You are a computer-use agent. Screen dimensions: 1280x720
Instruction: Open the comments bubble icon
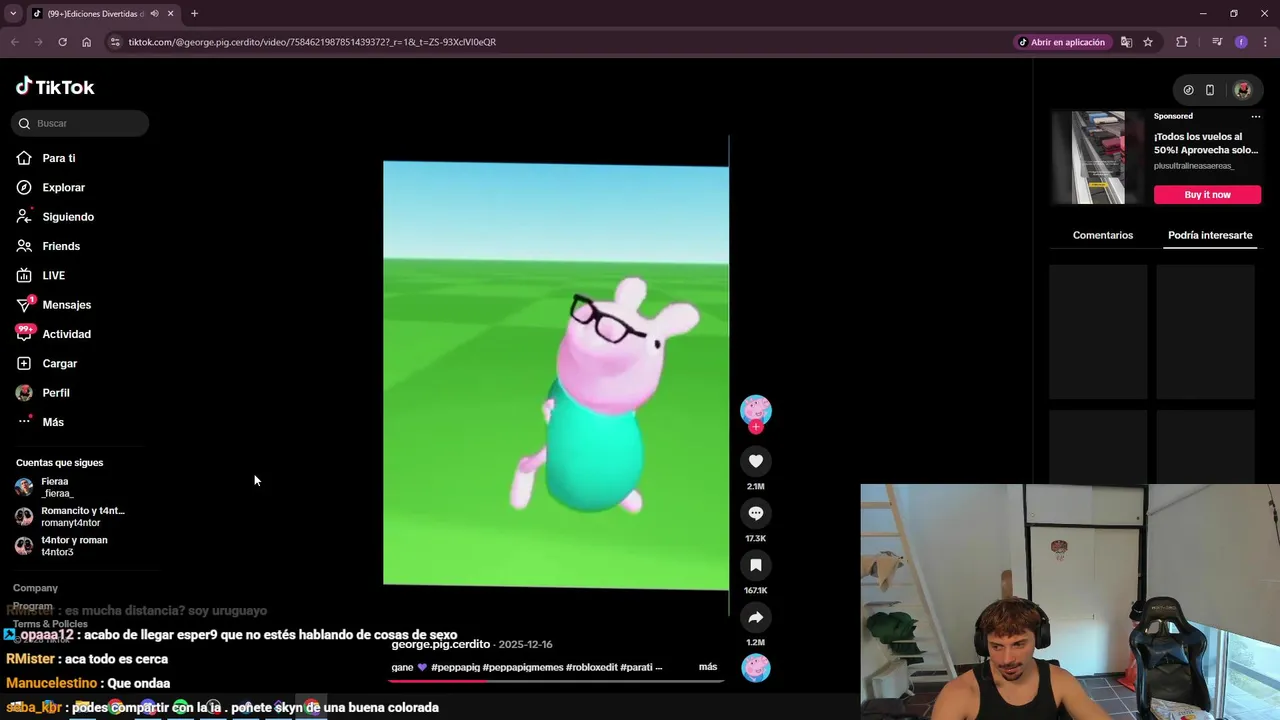coord(756,513)
